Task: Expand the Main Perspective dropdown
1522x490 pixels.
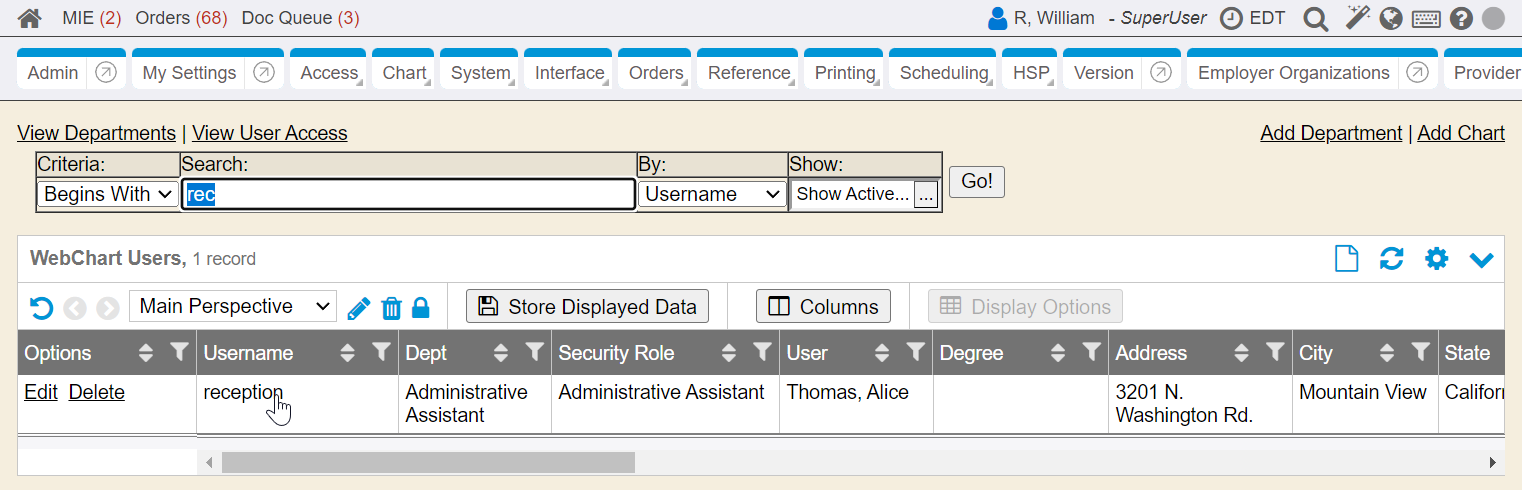Action: tap(233, 307)
